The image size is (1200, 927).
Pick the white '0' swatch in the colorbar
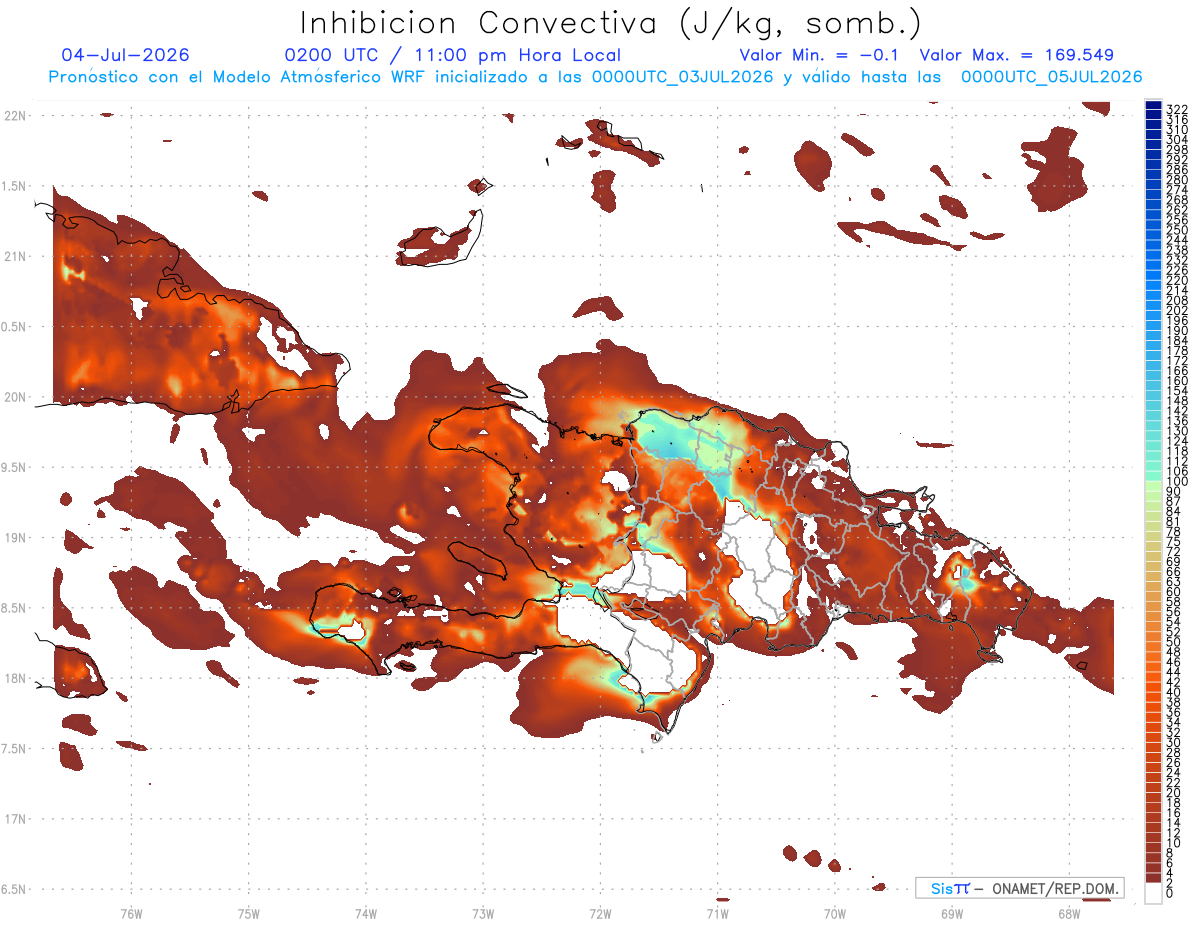tap(1154, 894)
